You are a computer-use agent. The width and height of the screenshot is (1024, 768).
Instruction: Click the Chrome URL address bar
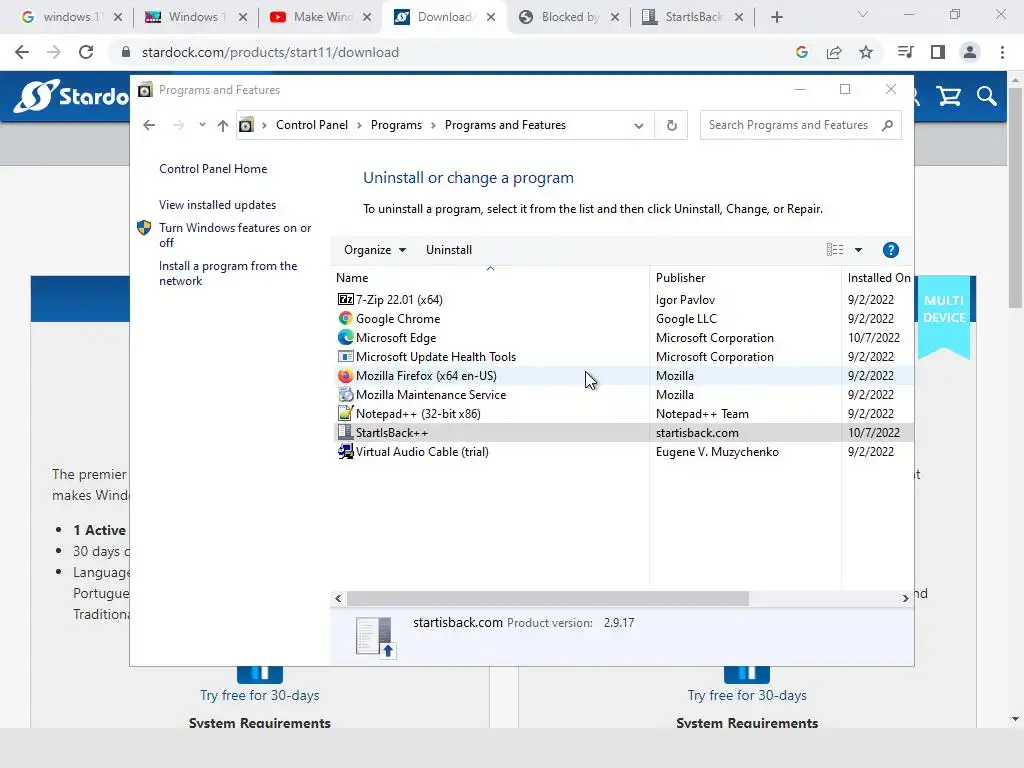point(451,52)
